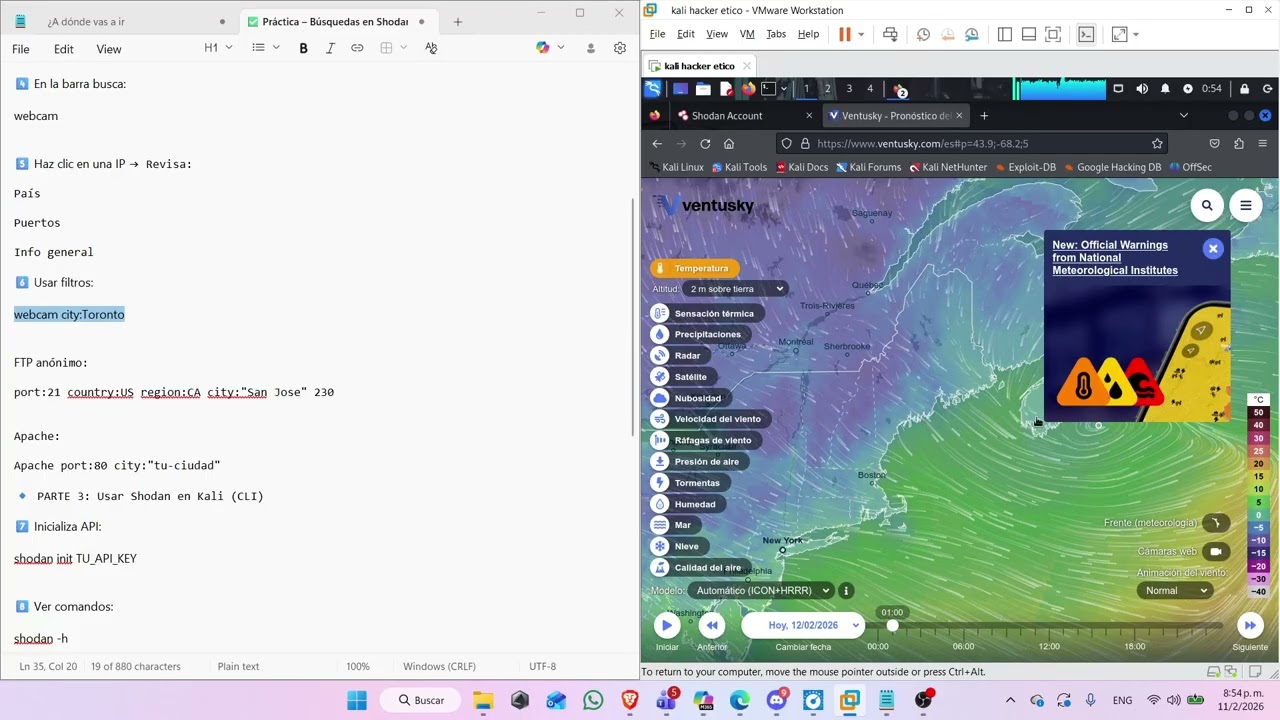
Task: Open Firefox list-all-tabs chevron
Action: click(x=1183, y=116)
